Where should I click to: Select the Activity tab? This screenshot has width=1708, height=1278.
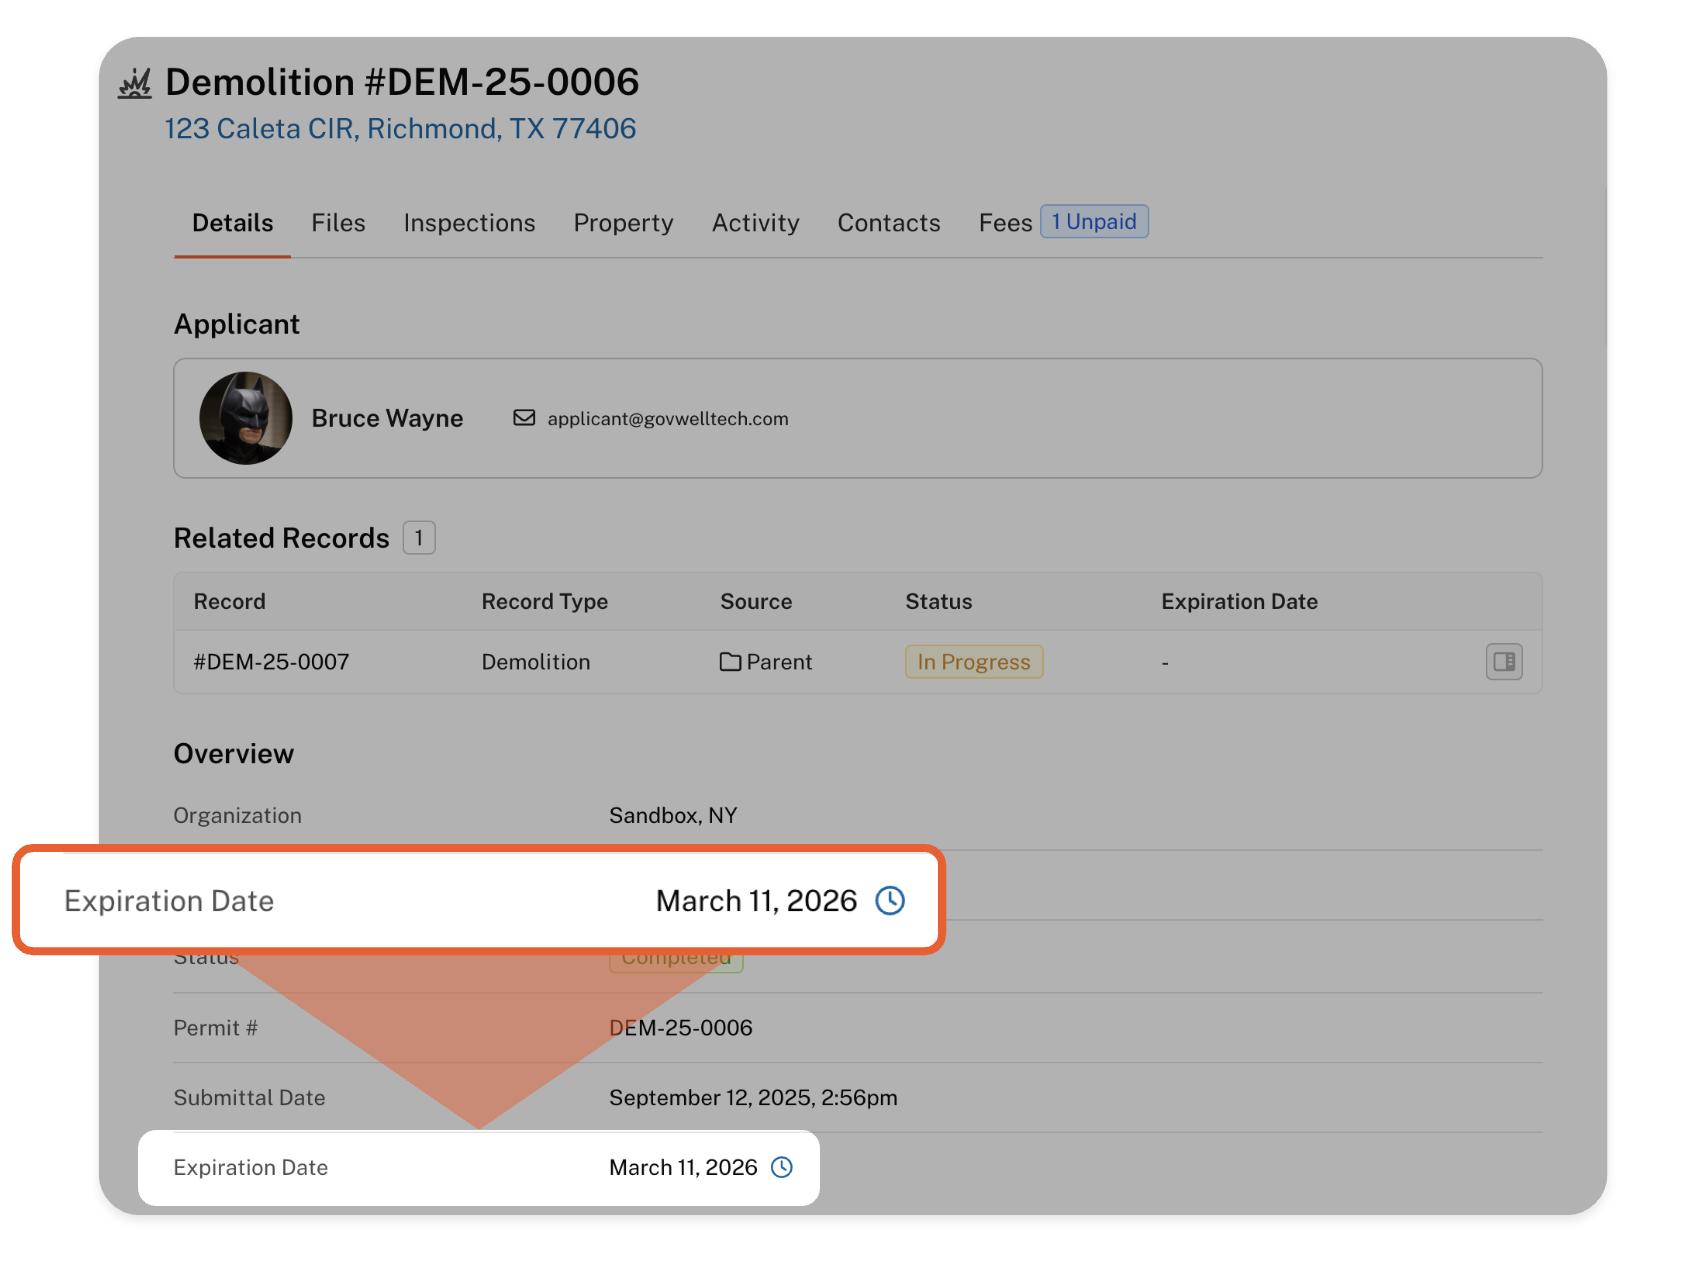(755, 223)
